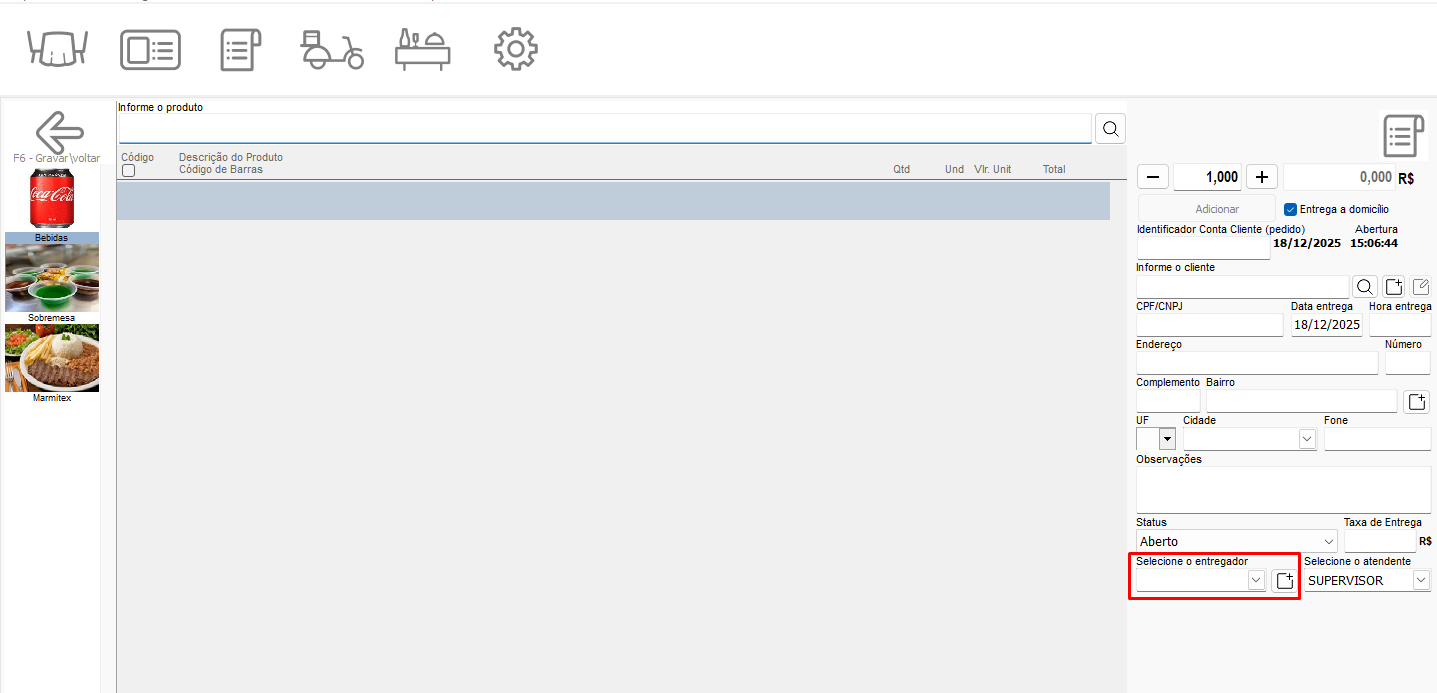
Task: Select the delivery scooter icon
Action: tap(332, 49)
